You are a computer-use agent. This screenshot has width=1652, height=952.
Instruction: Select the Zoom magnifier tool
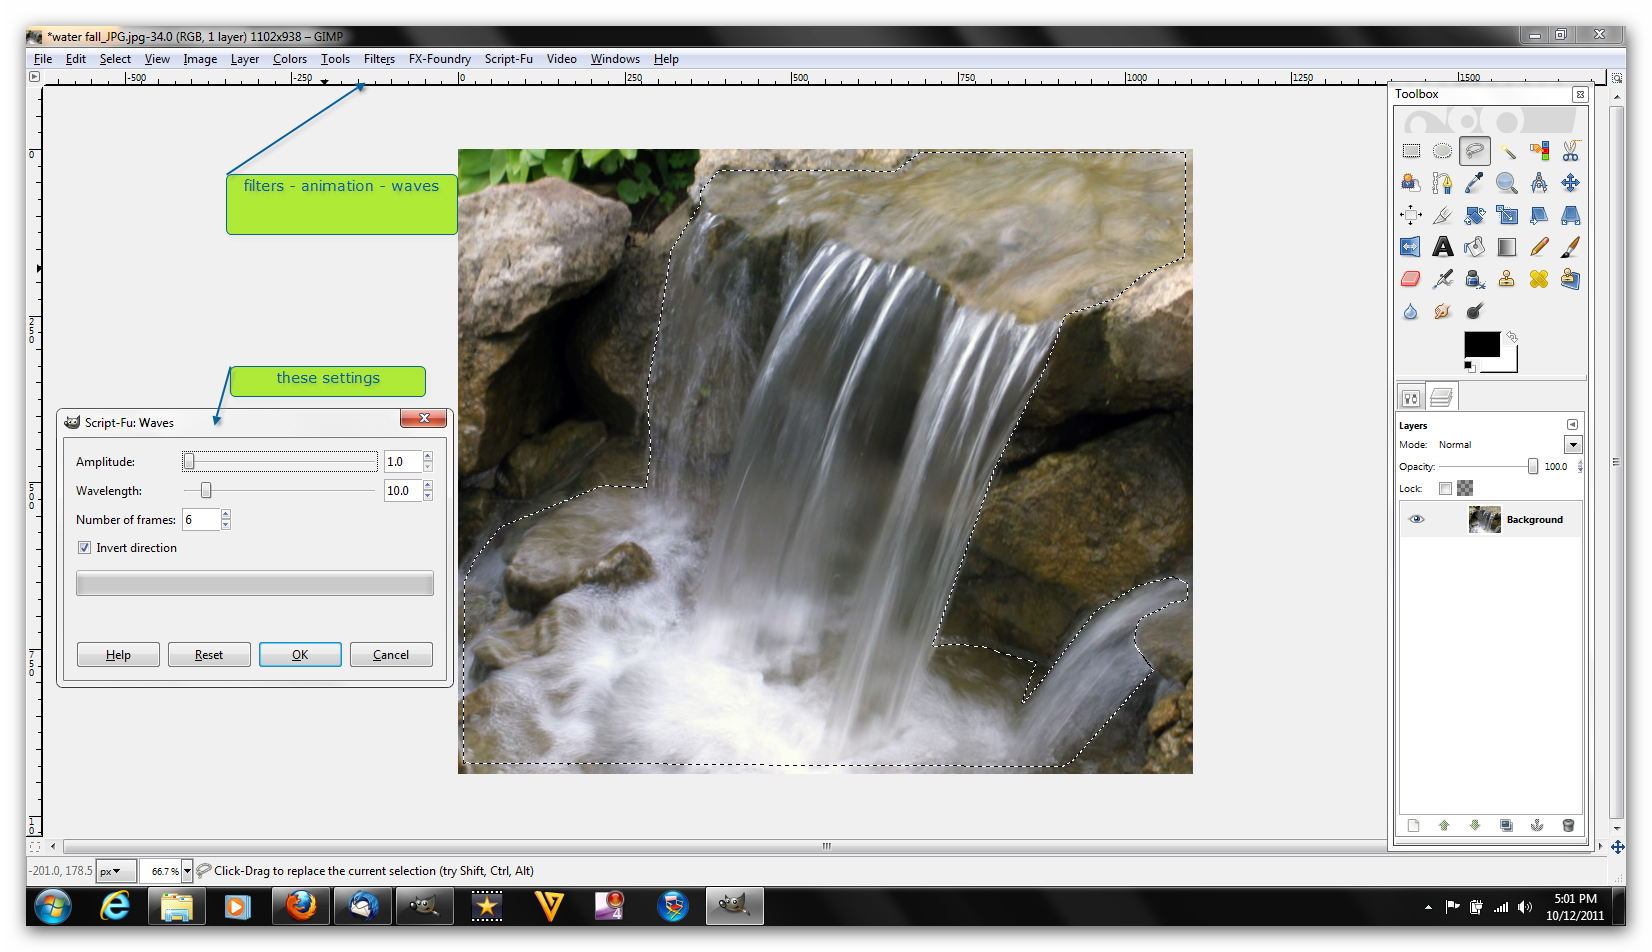pos(1507,183)
